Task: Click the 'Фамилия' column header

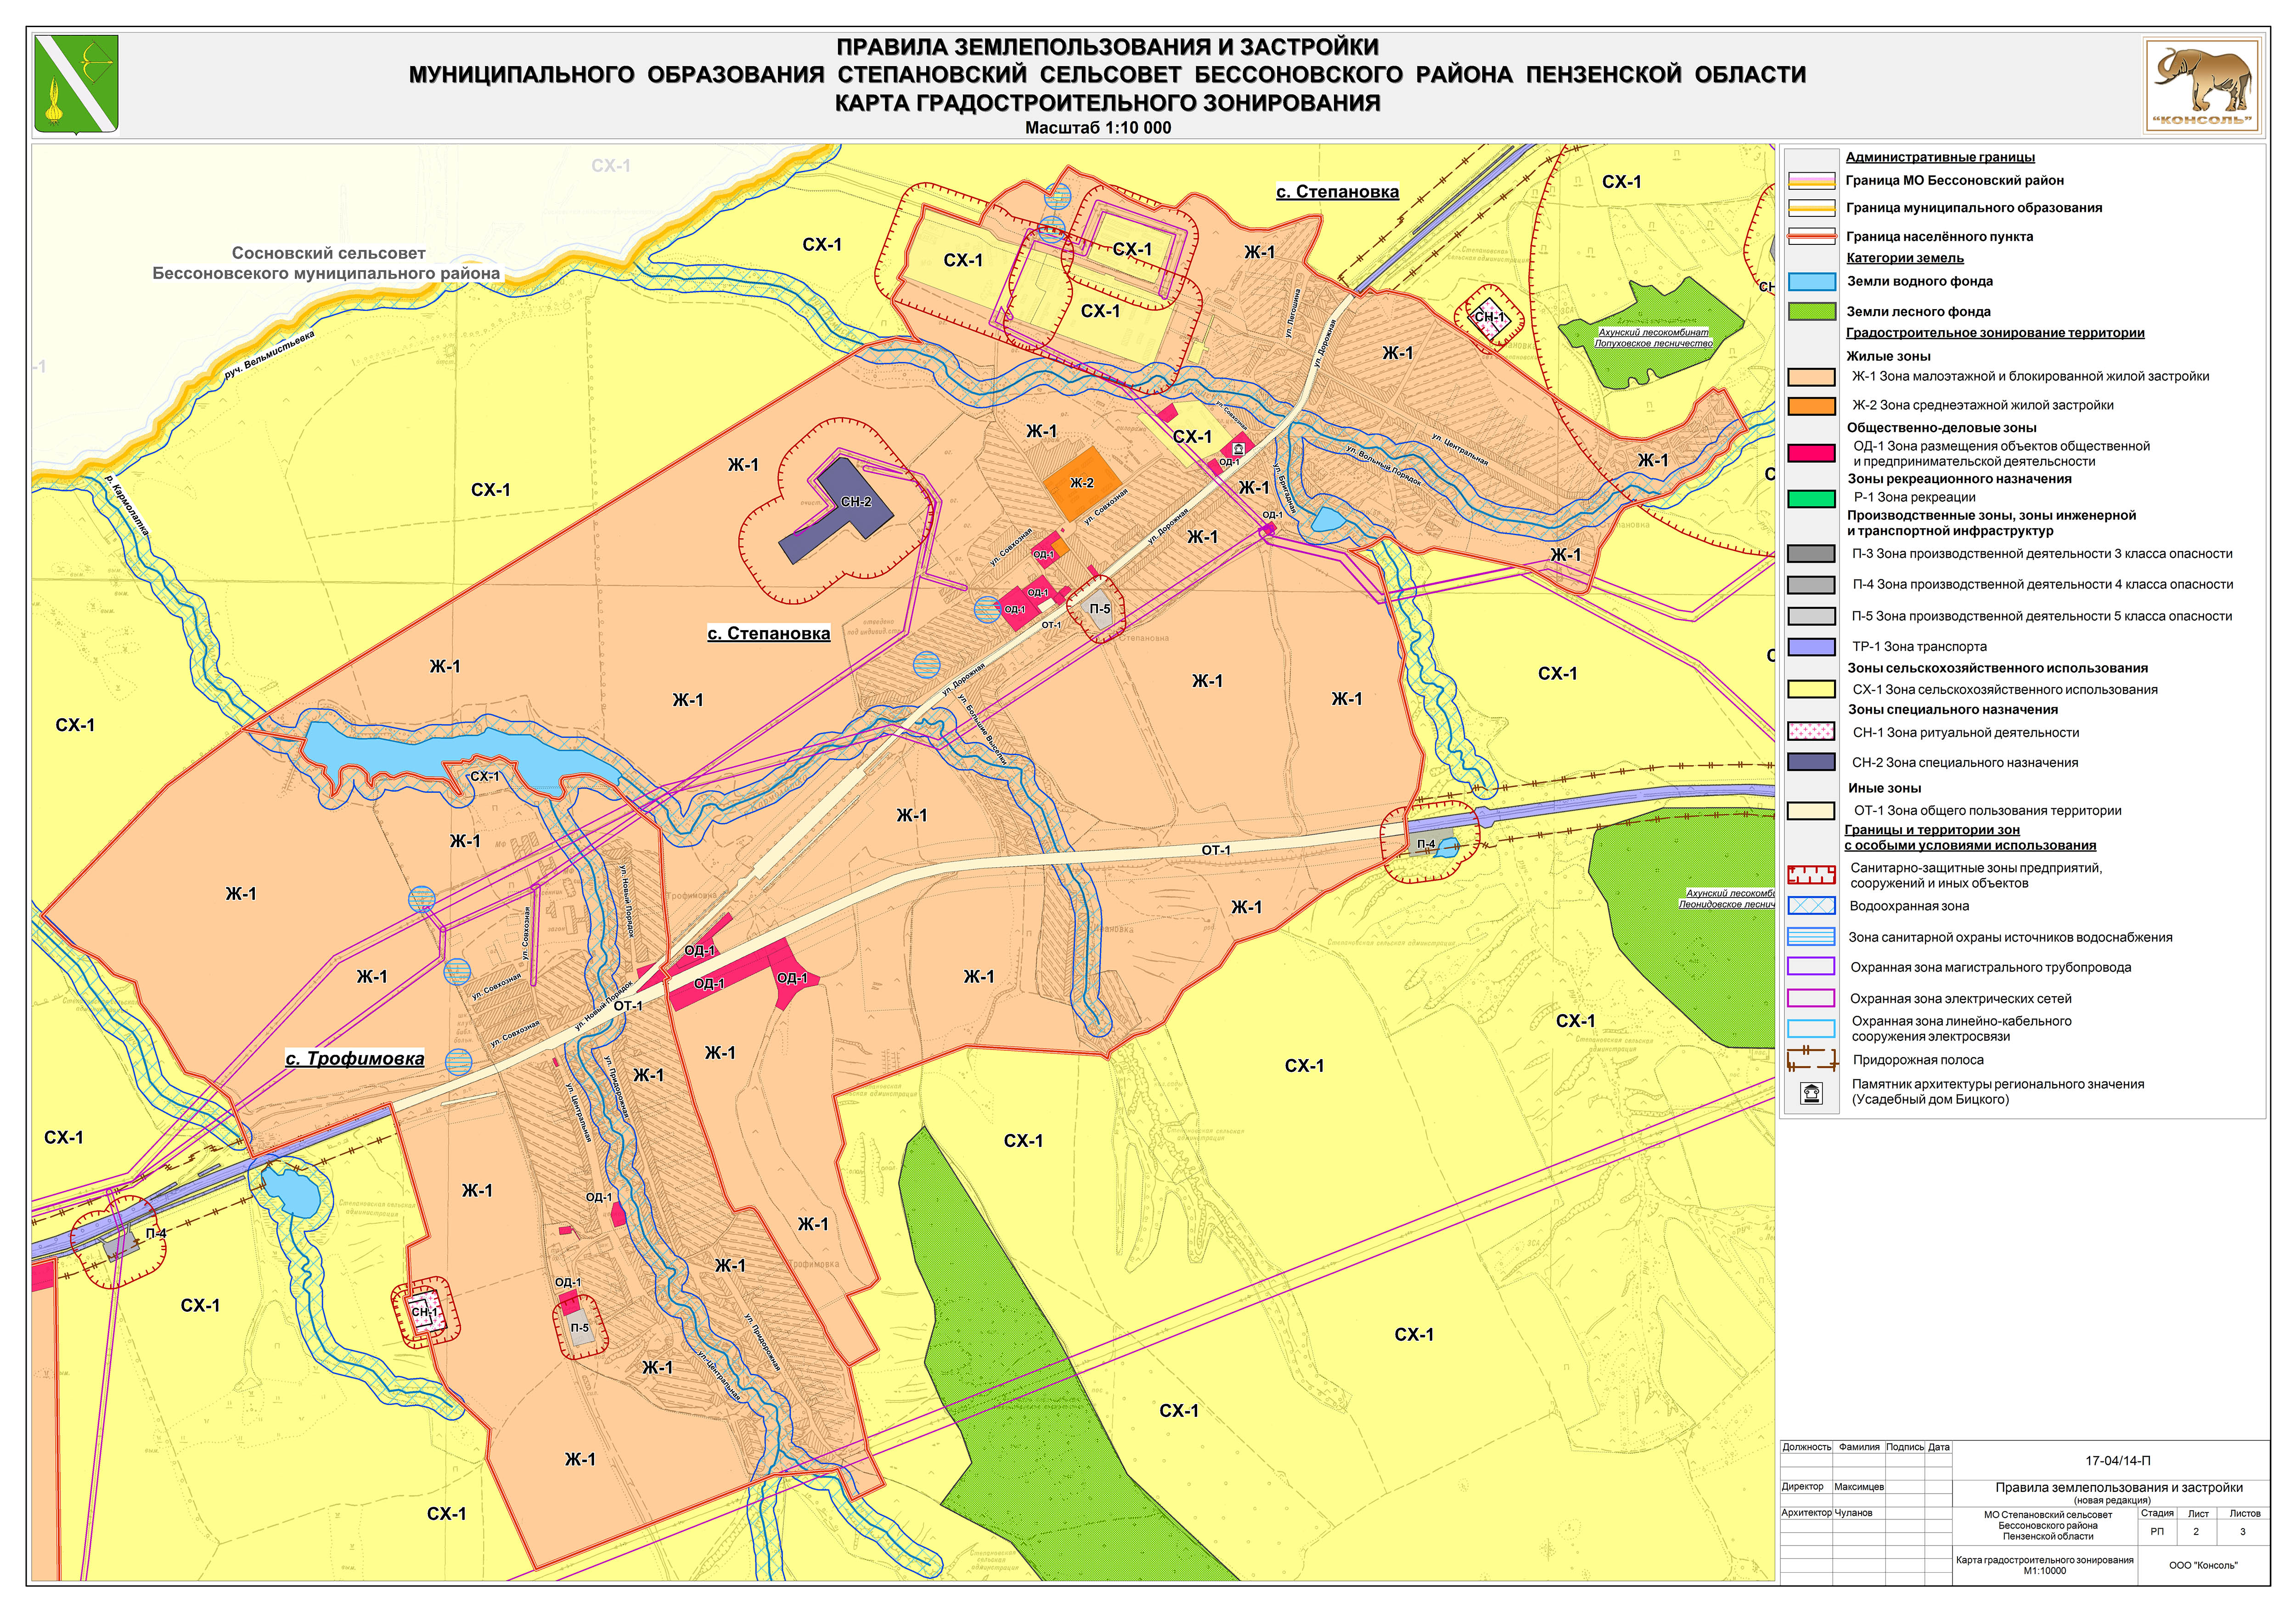Action: coord(1859,1447)
